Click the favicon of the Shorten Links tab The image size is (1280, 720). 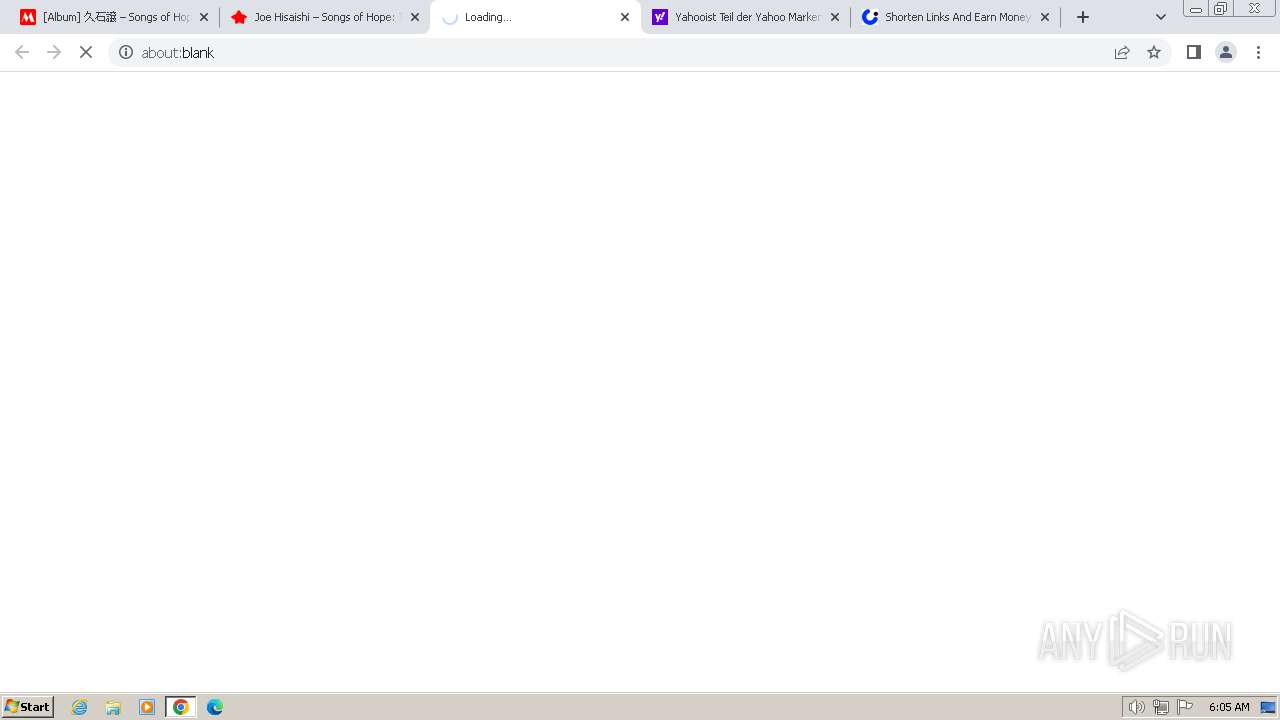[x=870, y=17]
